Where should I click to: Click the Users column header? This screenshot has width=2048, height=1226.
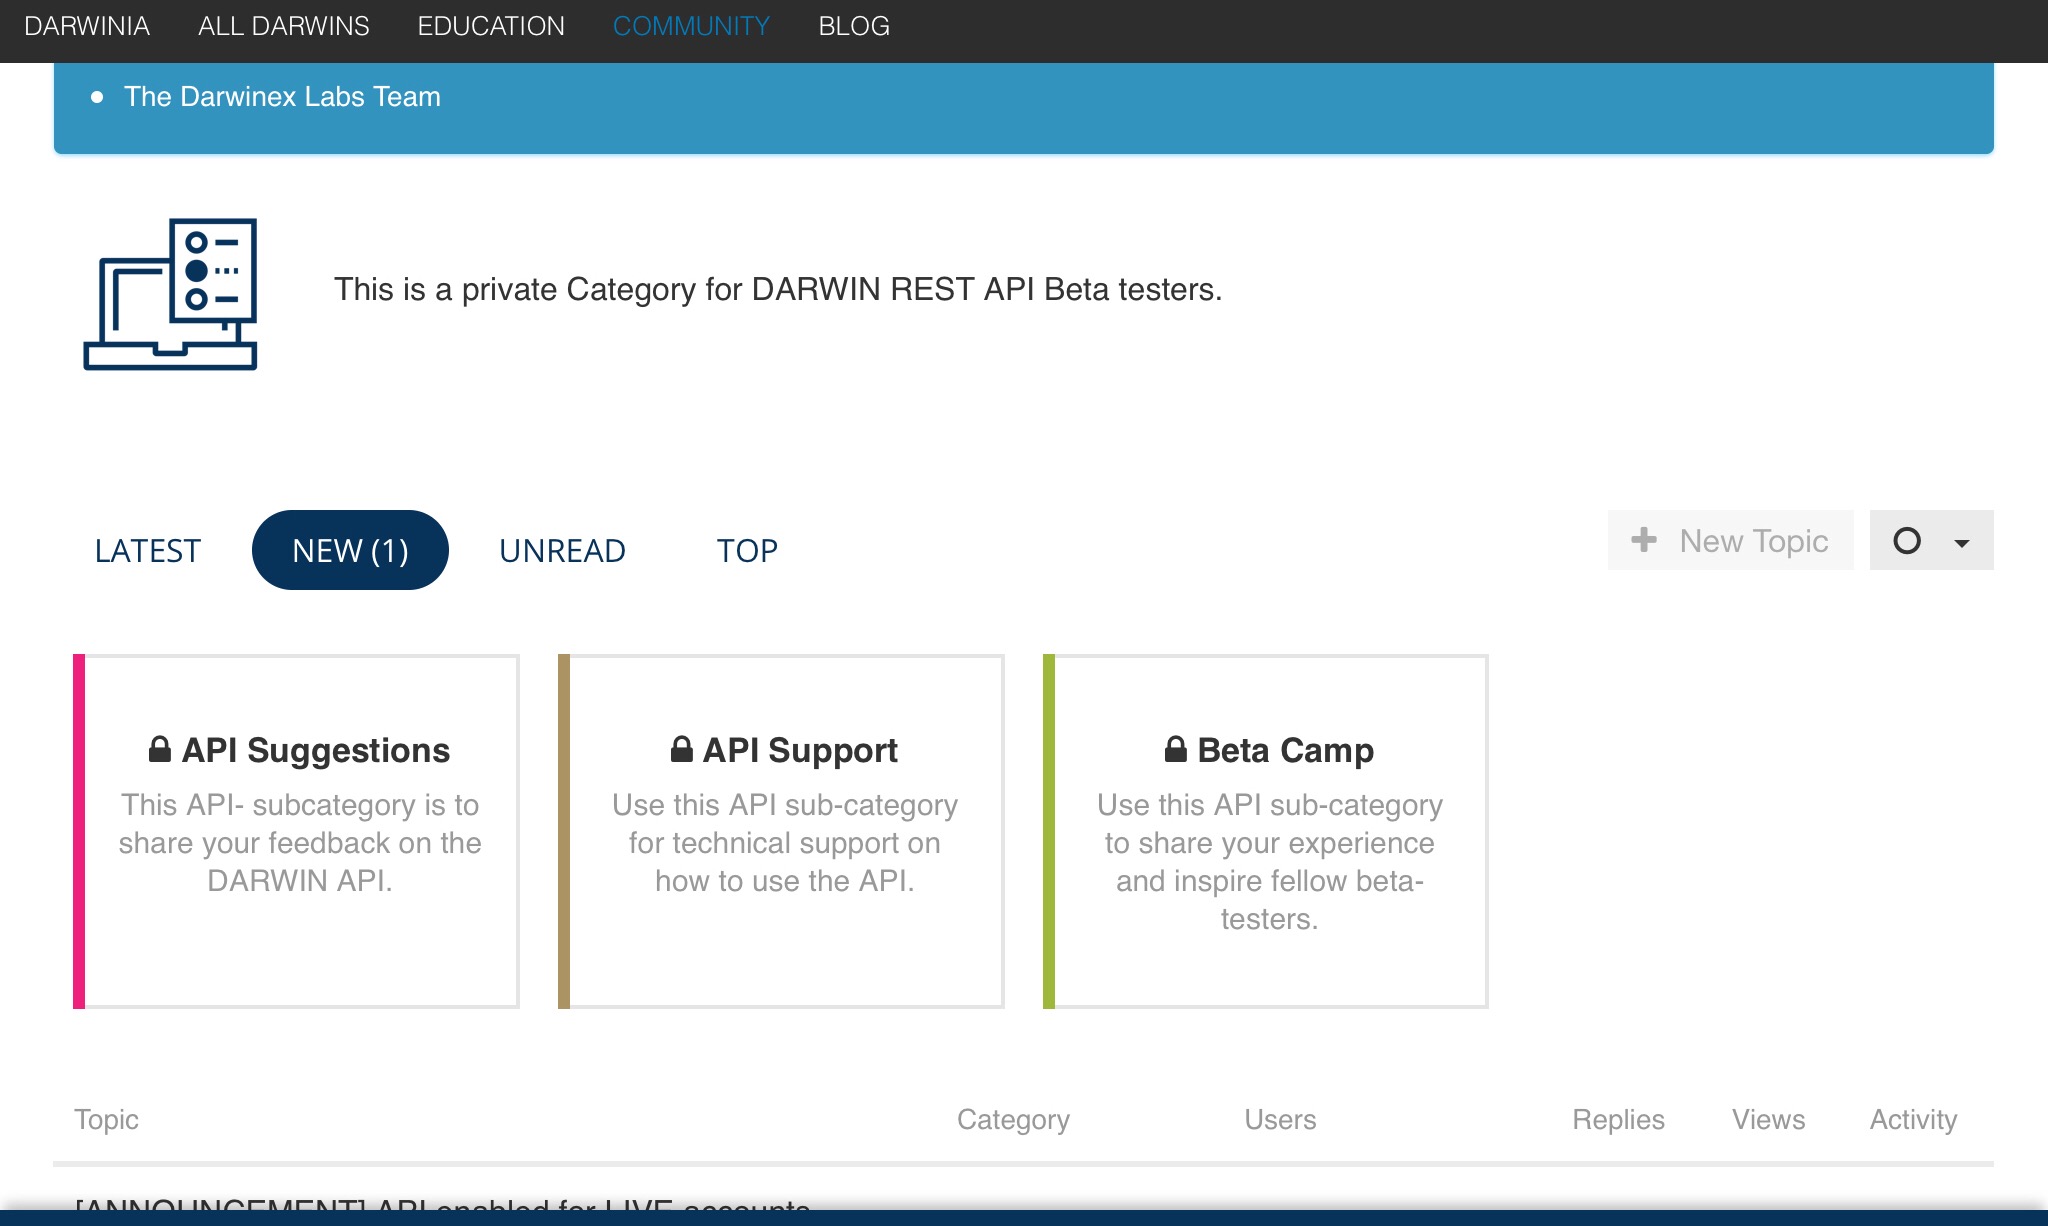[x=1280, y=1119]
